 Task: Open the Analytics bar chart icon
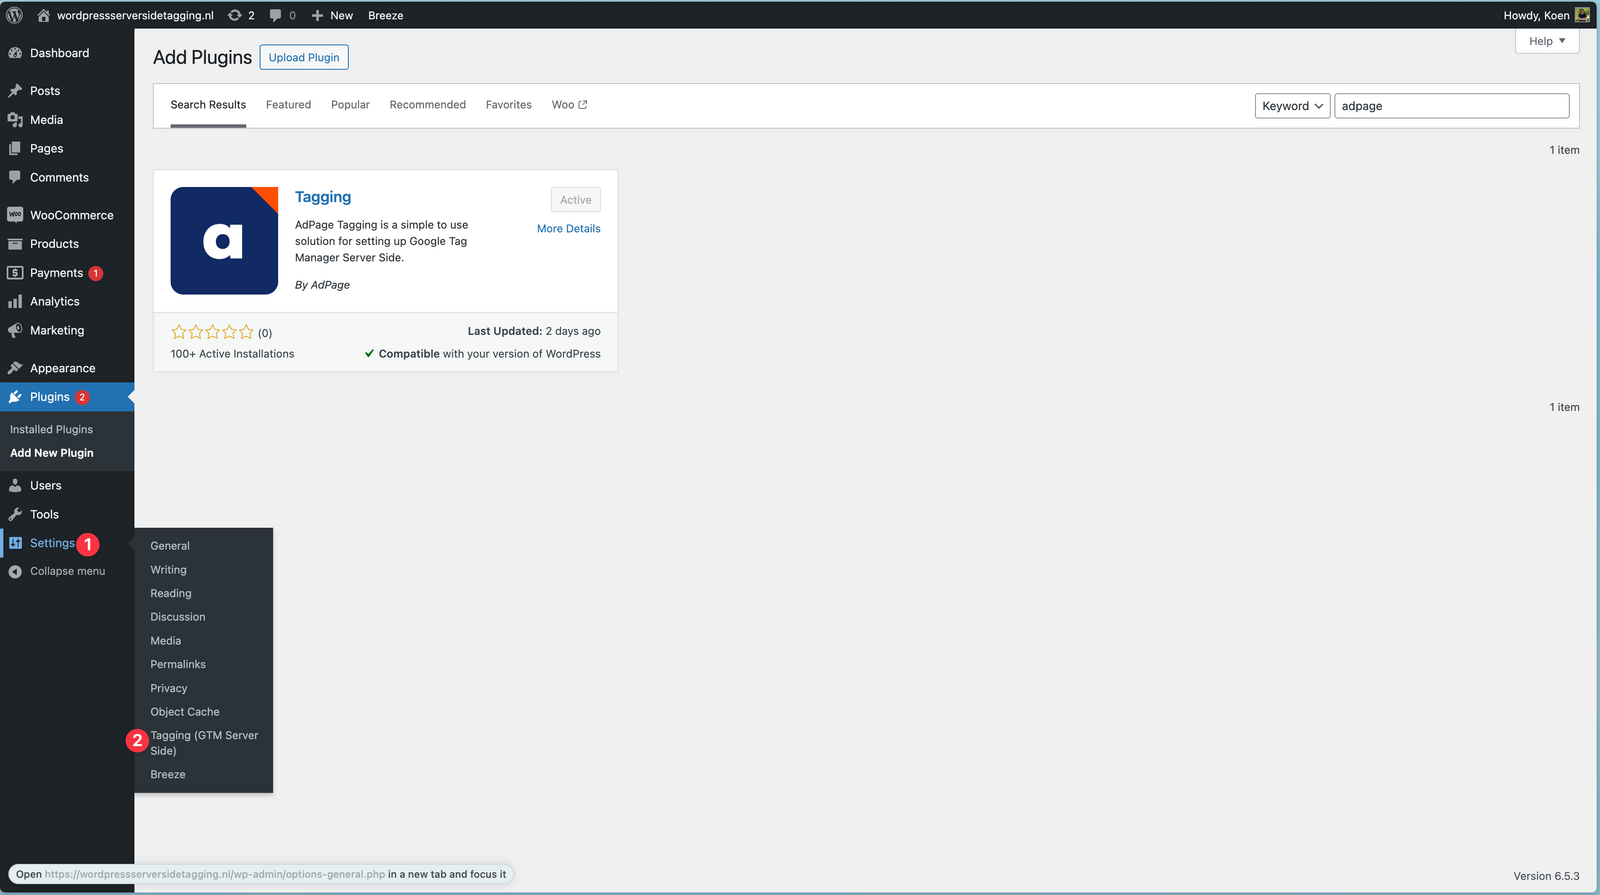point(15,301)
